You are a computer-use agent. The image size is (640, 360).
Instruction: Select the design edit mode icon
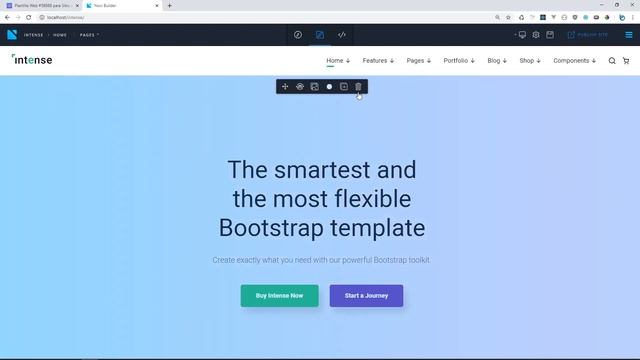pyautogui.click(x=320, y=35)
